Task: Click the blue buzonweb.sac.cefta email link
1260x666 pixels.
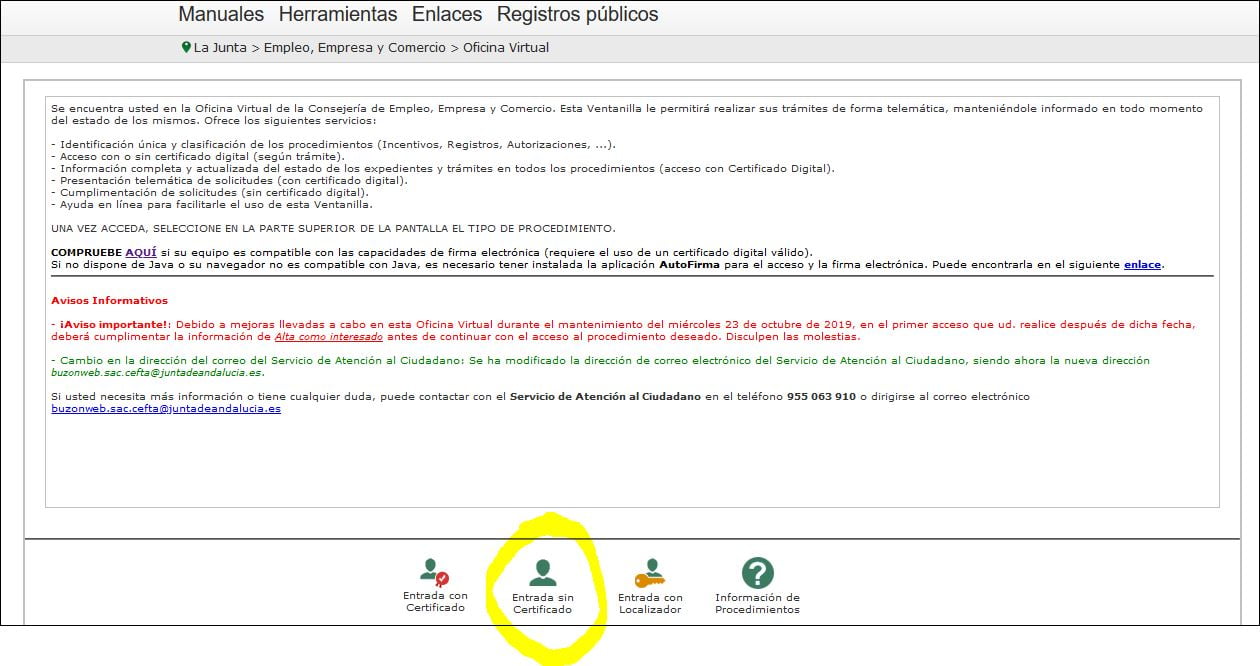Action: (x=166, y=408)
